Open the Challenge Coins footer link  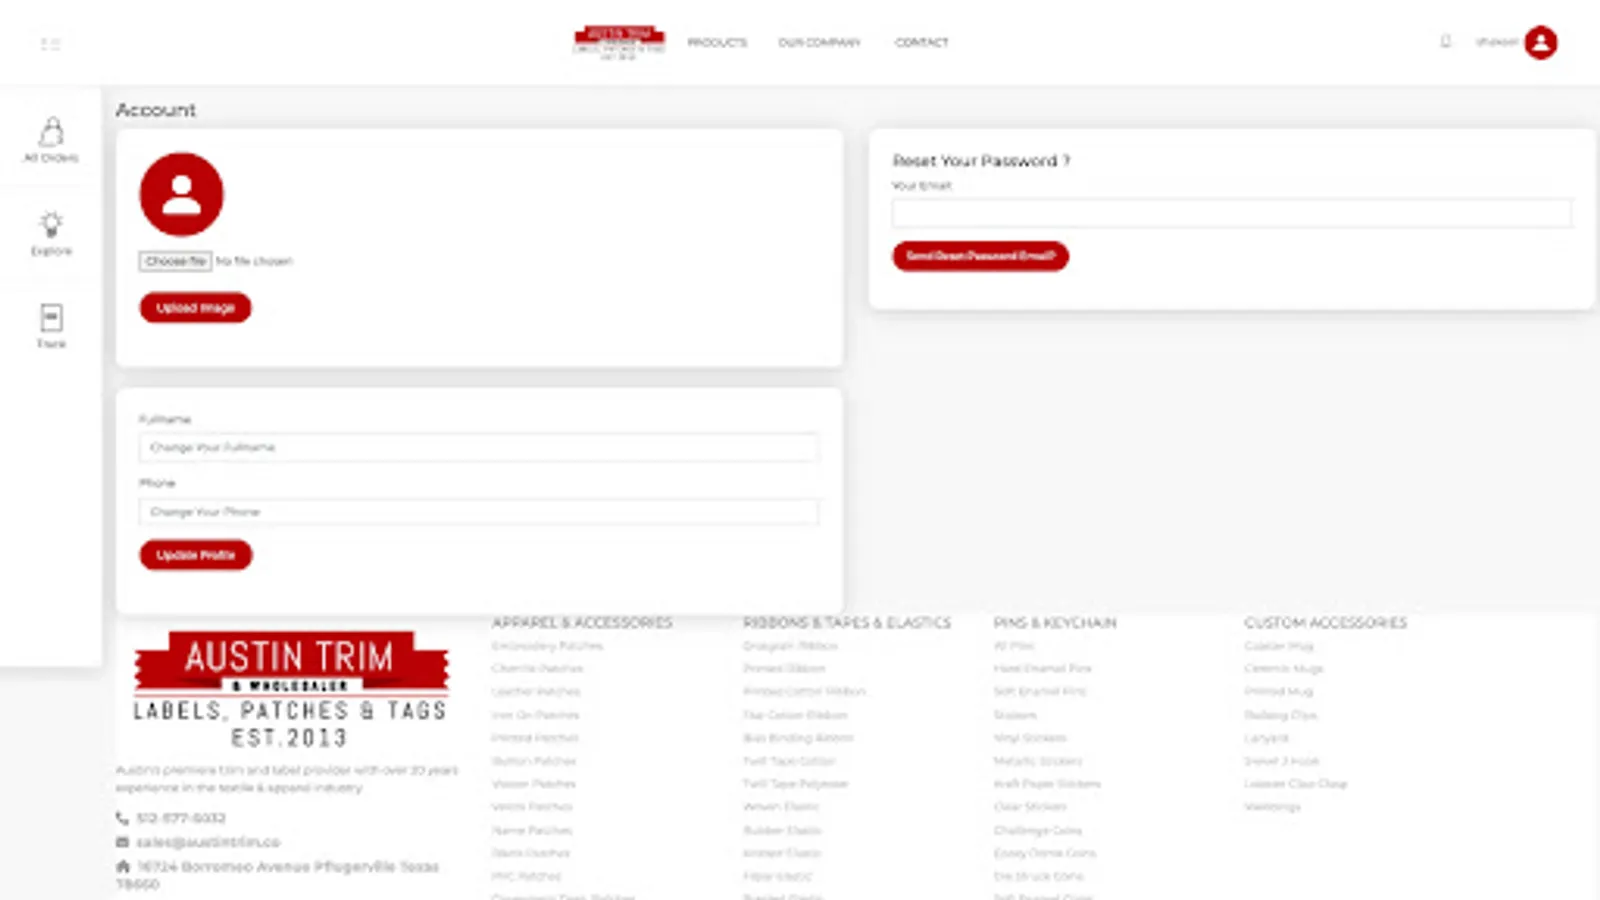[1037, 830]
